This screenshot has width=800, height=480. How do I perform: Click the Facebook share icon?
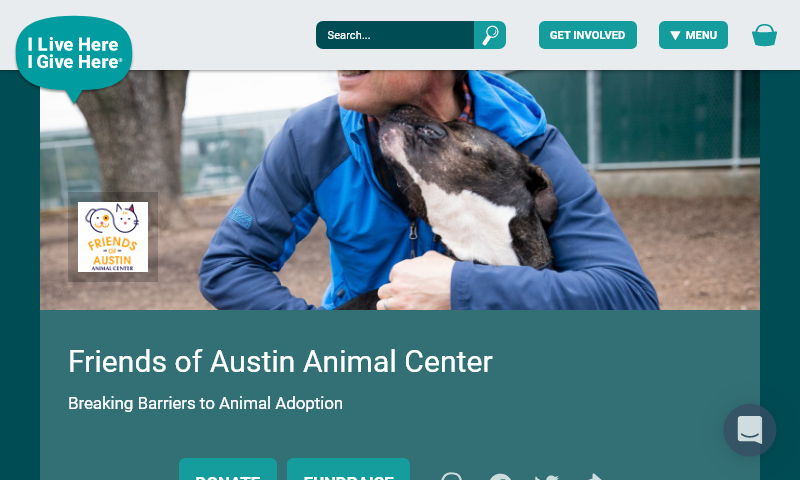click(500, 477)
